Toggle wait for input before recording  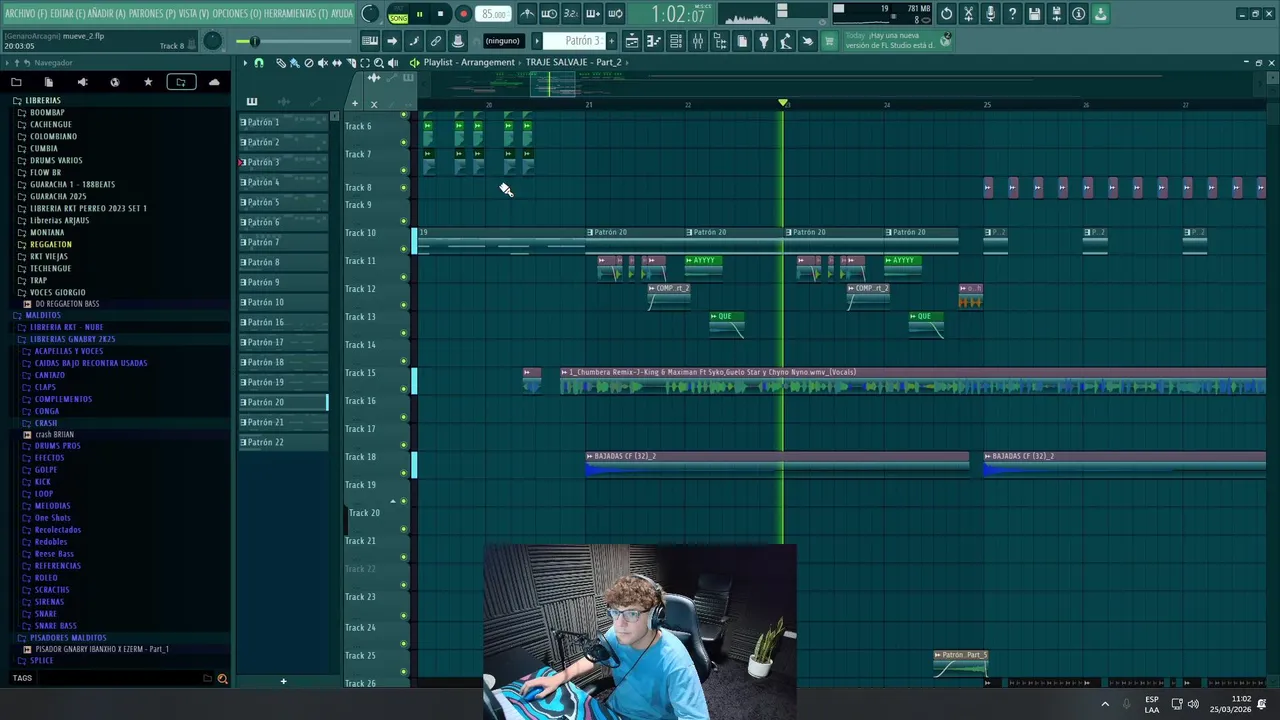549,14
